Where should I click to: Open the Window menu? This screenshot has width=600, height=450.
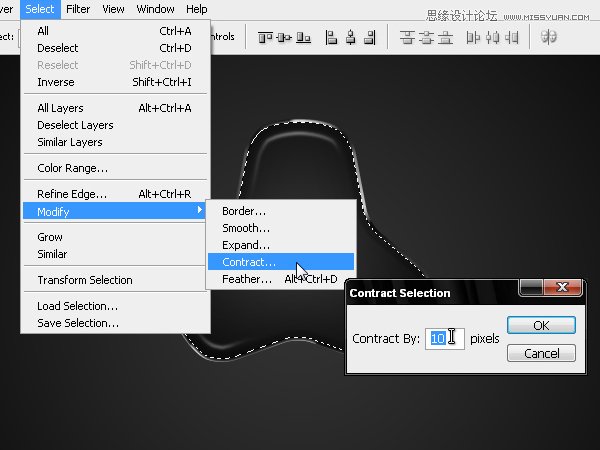[x=155, y=9]
